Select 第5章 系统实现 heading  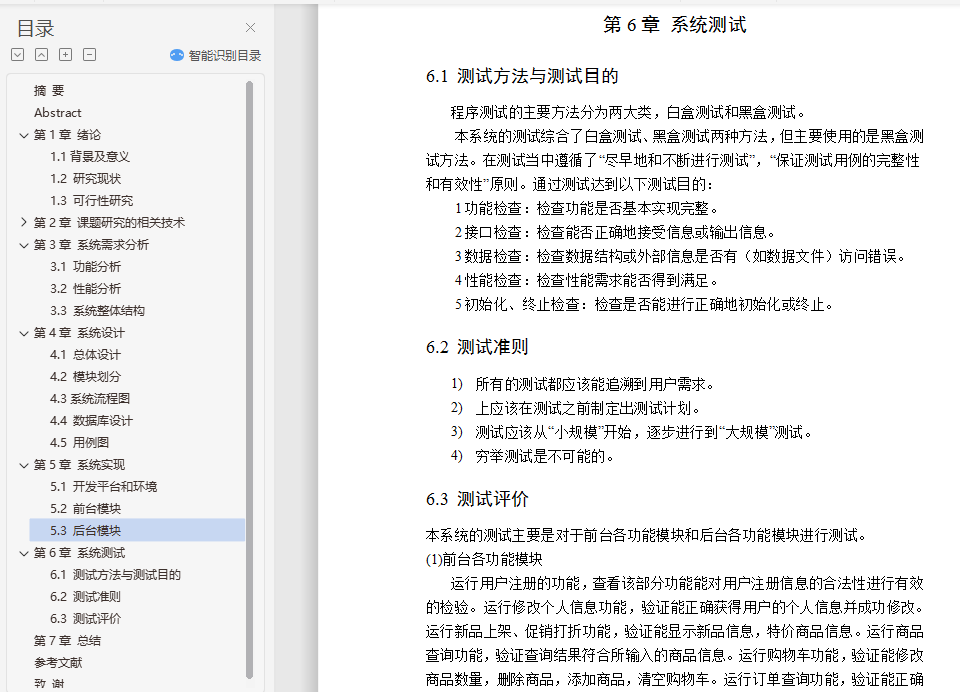point(79,465)
